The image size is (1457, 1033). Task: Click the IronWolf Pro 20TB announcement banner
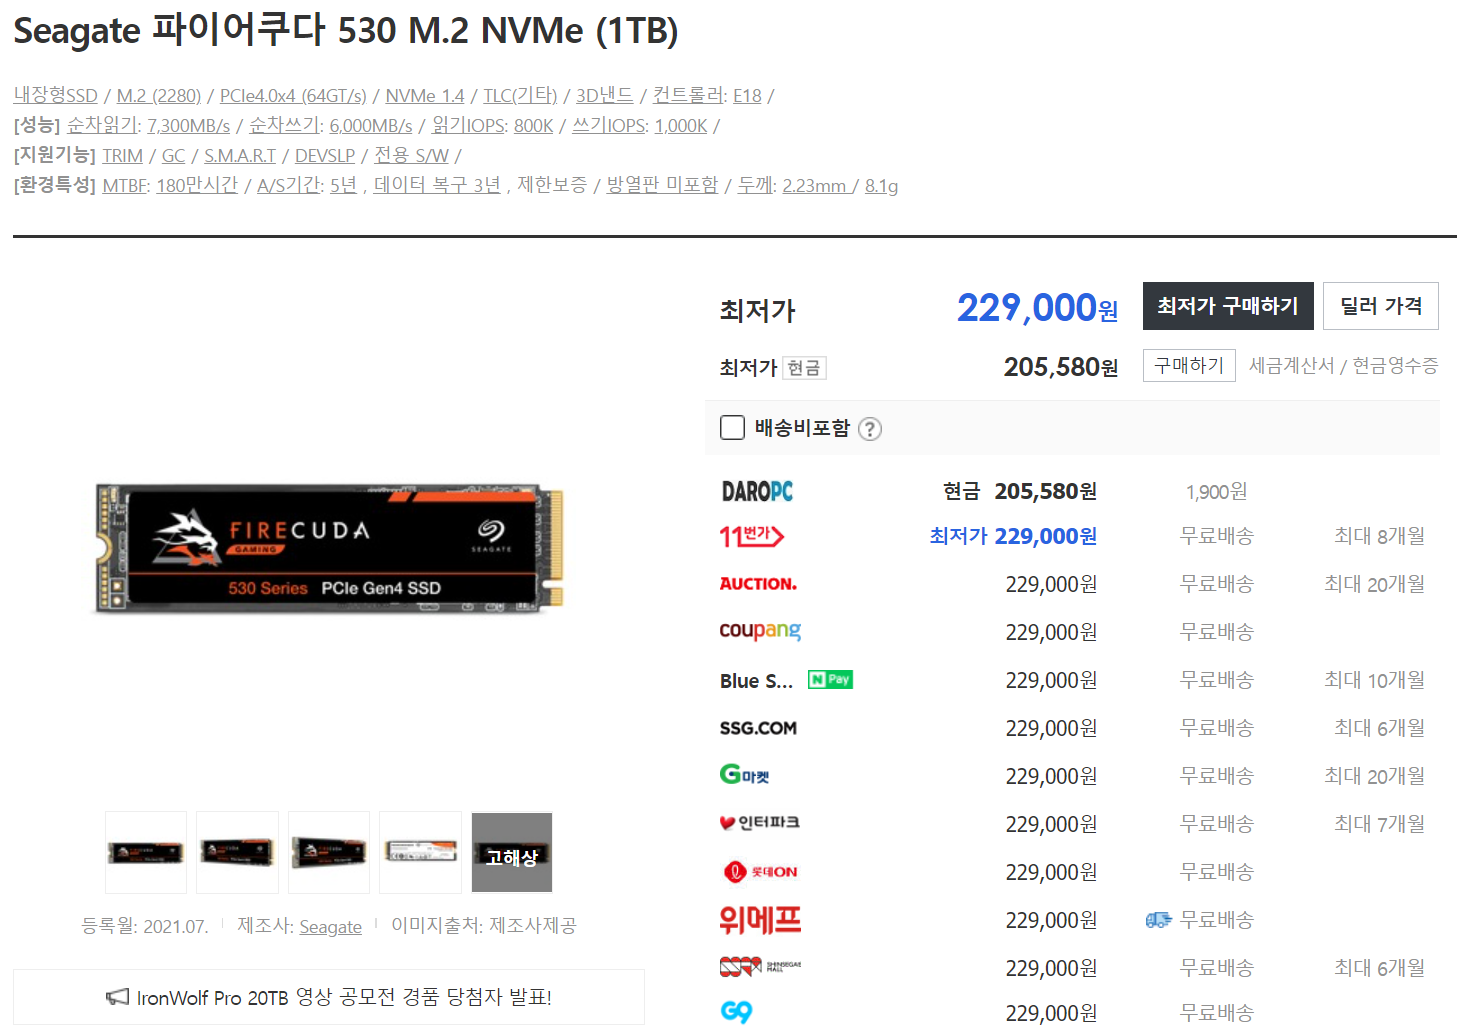(x=329, y=997)
